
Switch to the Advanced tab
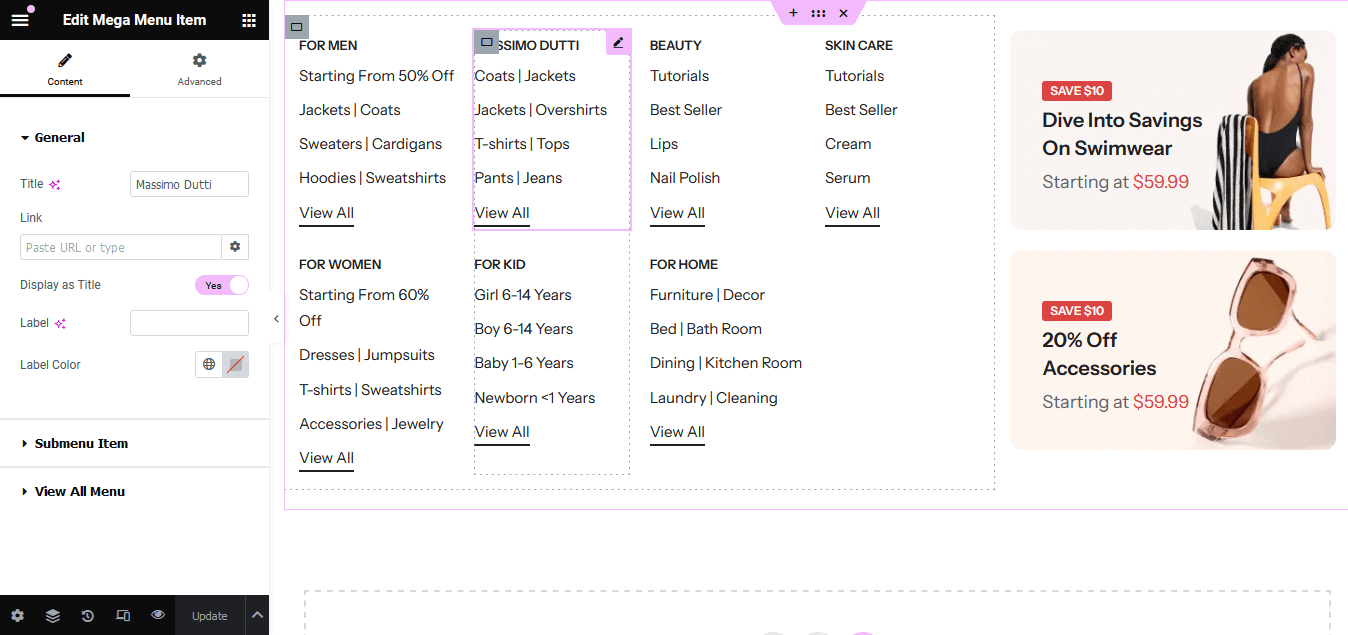pyautogui.click(x=199, y=69)
